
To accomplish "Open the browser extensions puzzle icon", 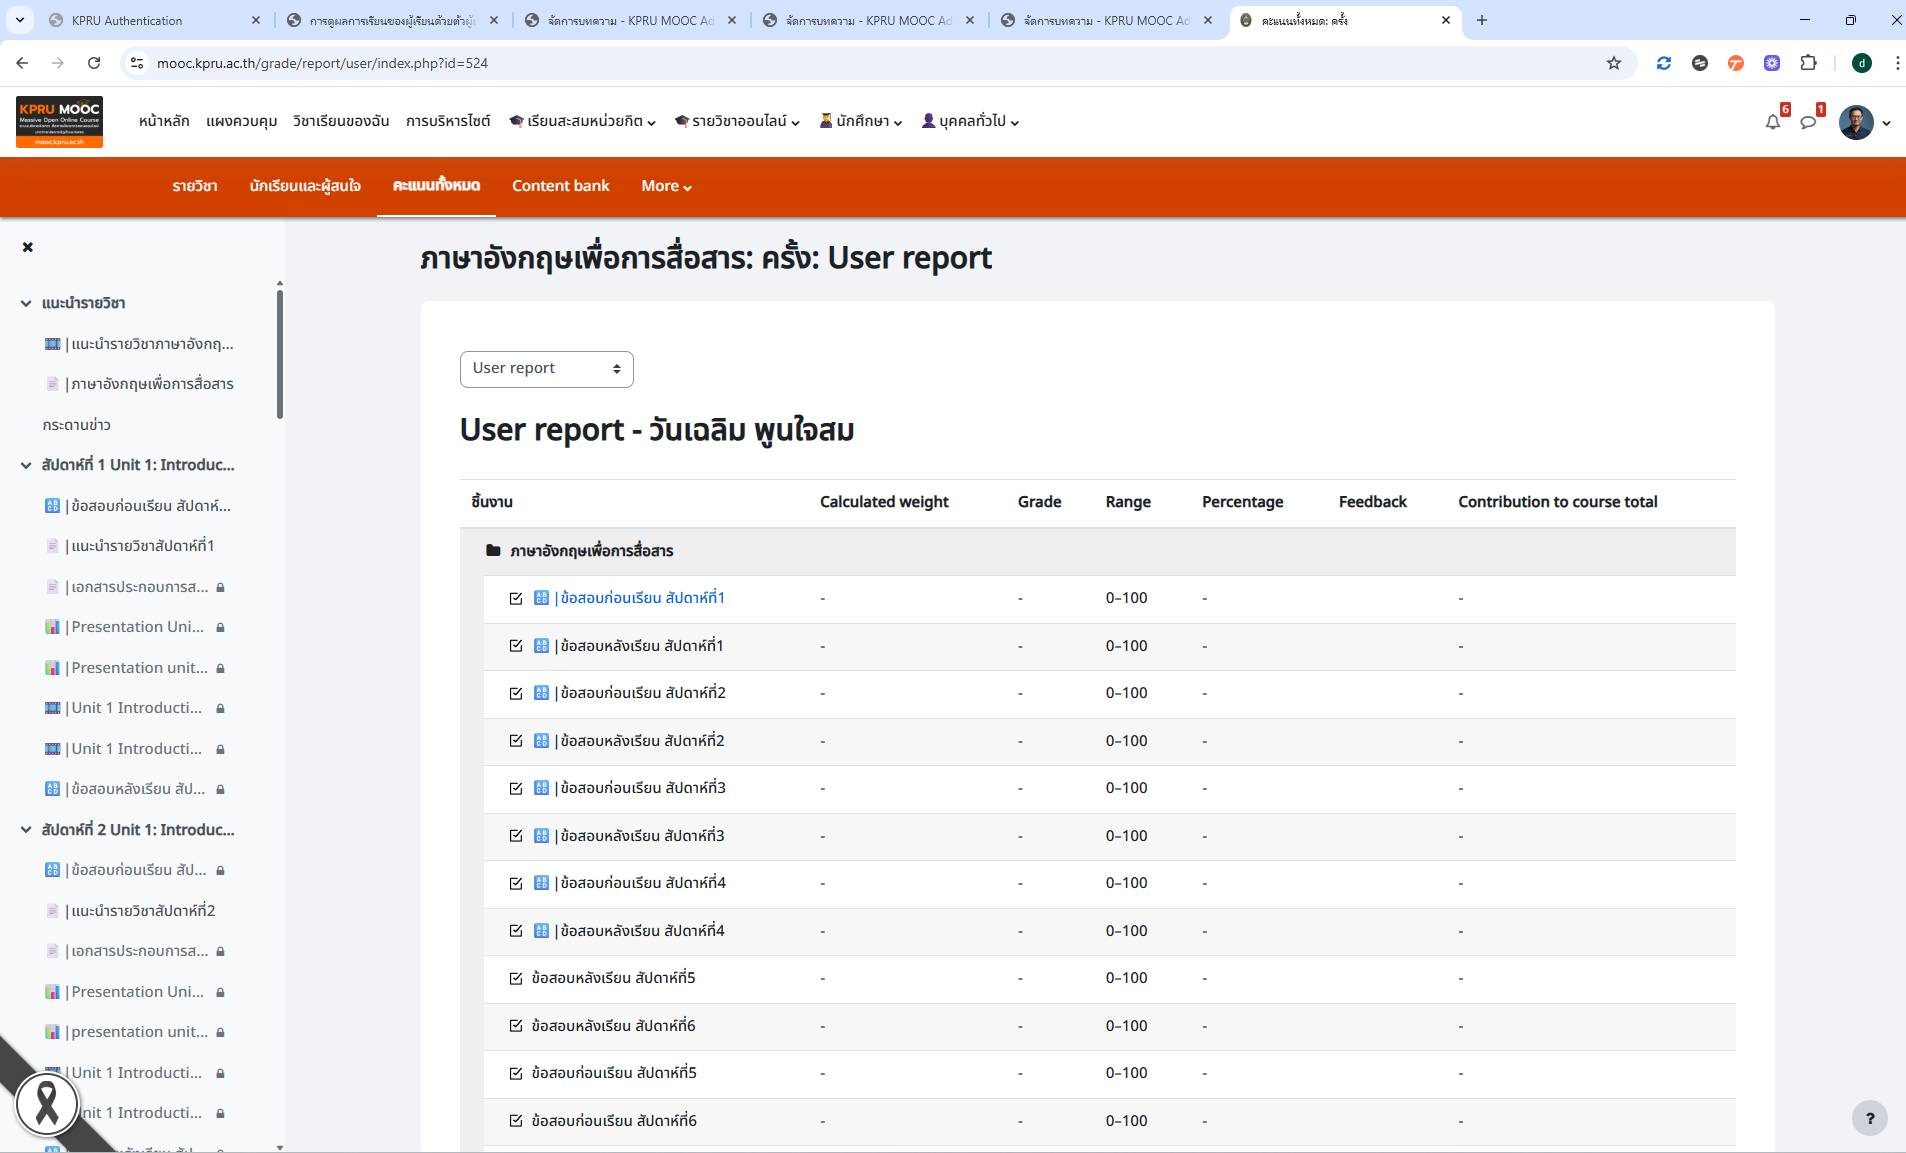I will pos(1808,63).
